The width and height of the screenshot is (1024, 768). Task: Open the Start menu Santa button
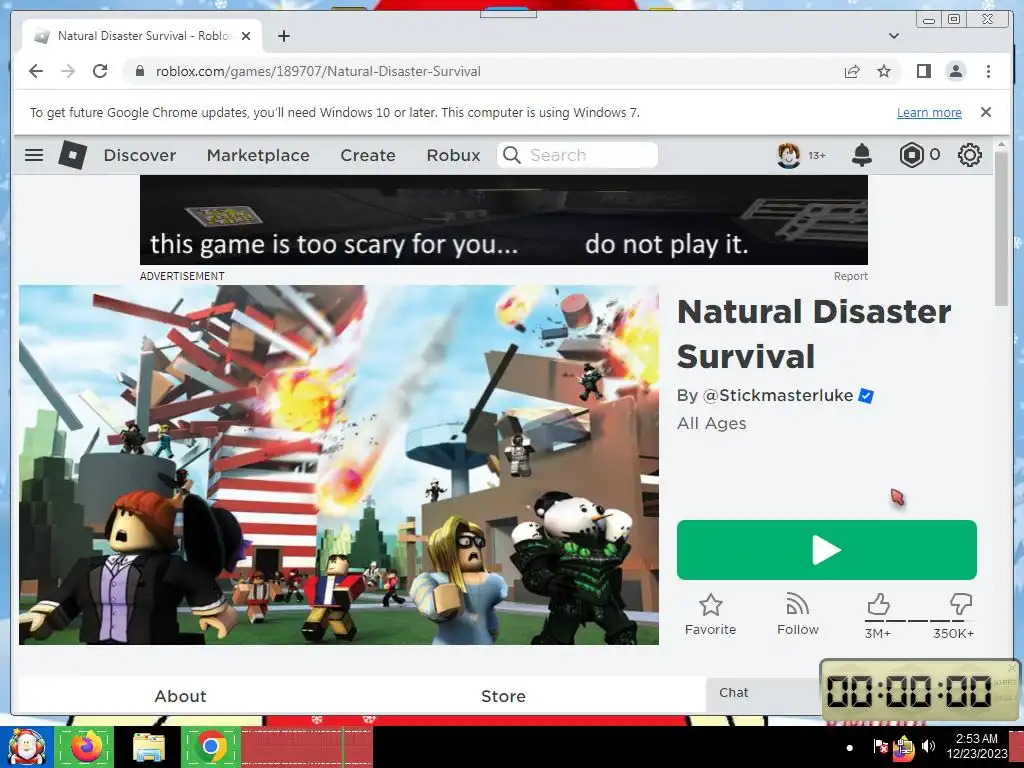click(26, 746)
